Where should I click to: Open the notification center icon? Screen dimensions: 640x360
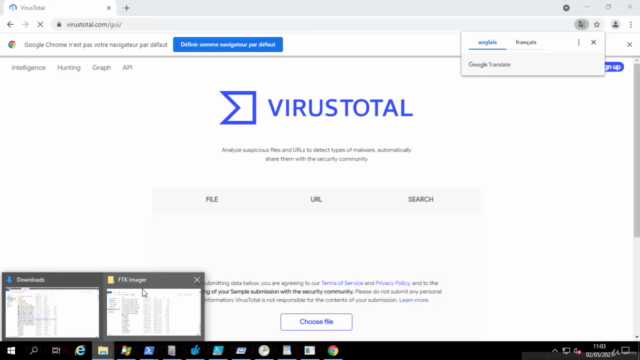[x=626, y=351]
